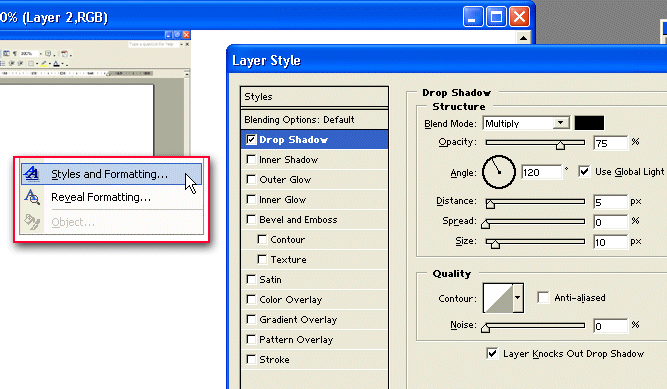This screenshot has height=389, width=667.
Task: Open the Blend Mode Multiply dropdown
Action: tap(526, 123)
